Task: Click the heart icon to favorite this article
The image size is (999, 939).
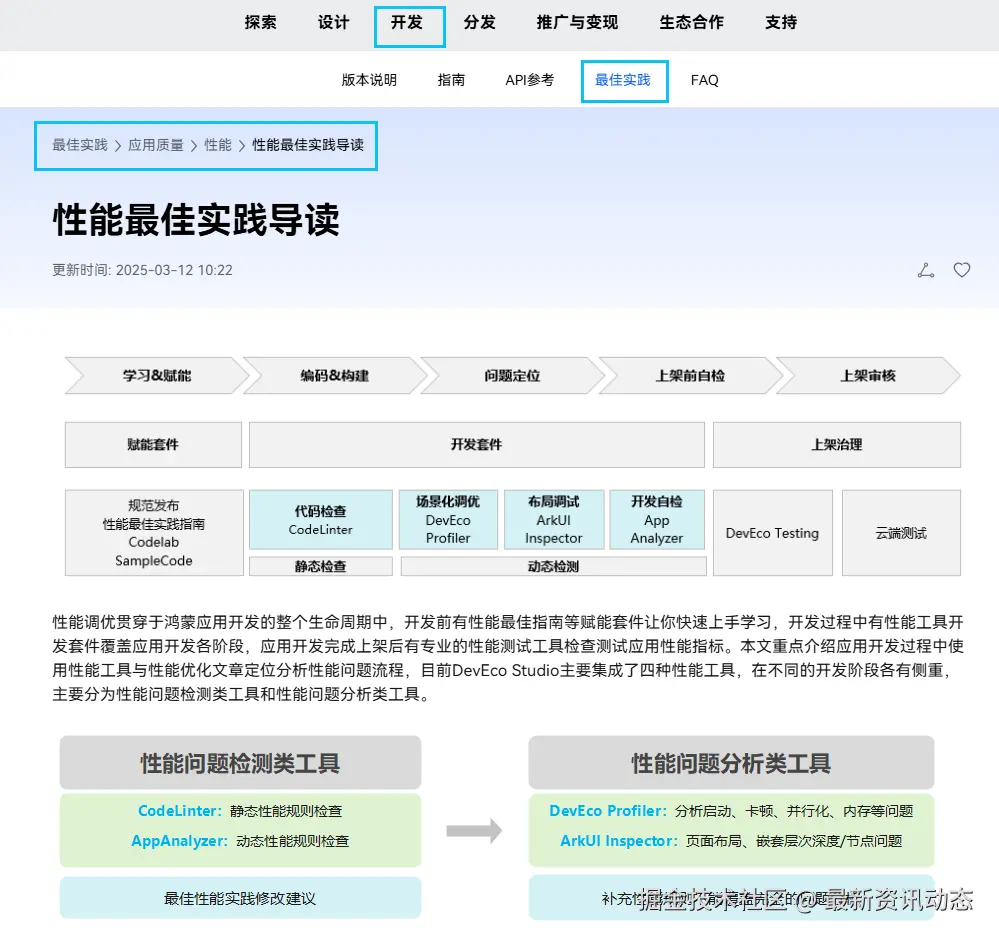Action: click(x=961, y=269)
